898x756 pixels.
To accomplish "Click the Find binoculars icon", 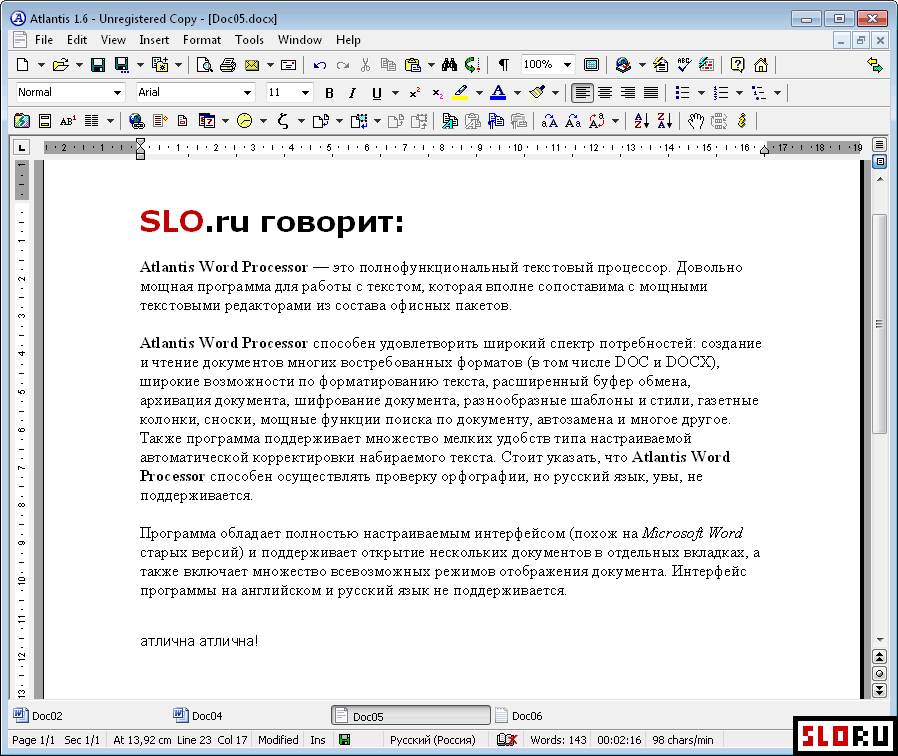I will (449, 65).
